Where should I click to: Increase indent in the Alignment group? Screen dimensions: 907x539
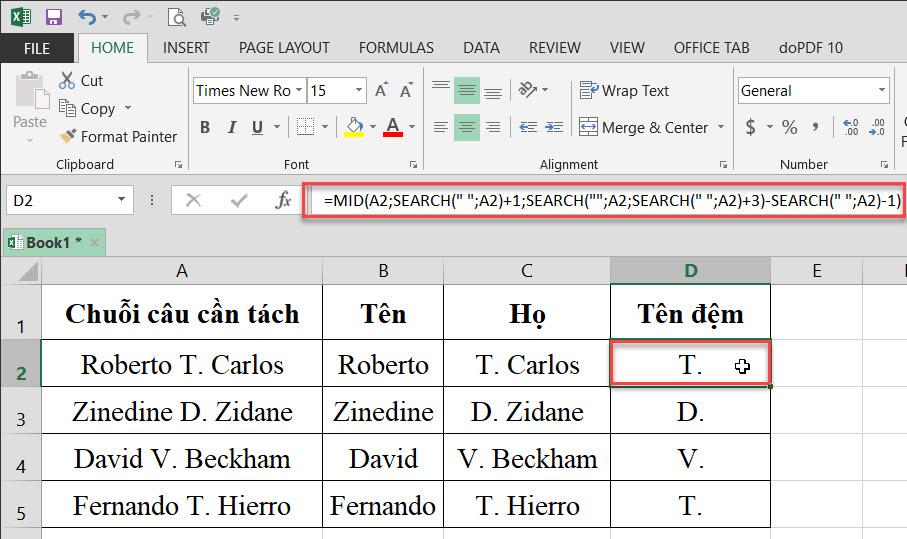tap(554, 127)
